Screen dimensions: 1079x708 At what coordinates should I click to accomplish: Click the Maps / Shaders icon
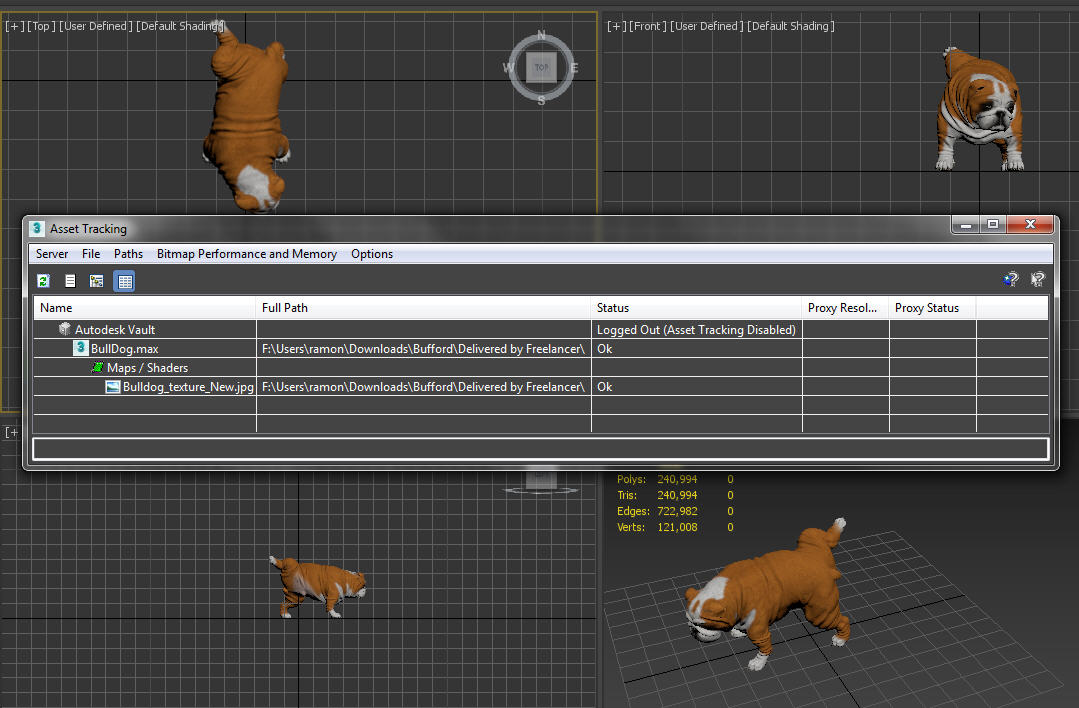point(96,367)
